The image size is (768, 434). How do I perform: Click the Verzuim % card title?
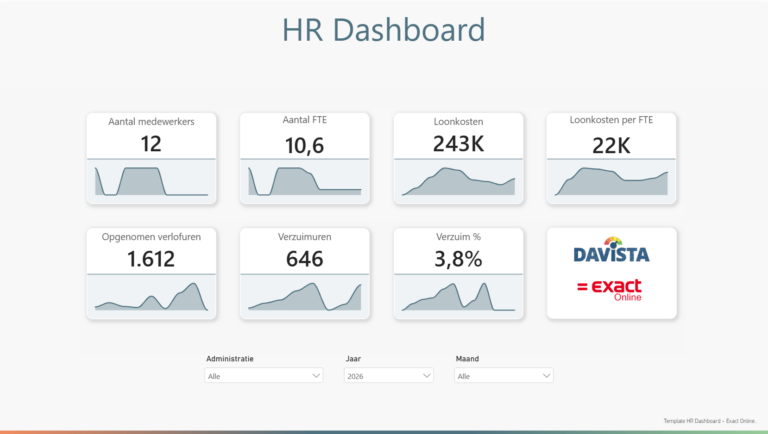coord(458,237)
